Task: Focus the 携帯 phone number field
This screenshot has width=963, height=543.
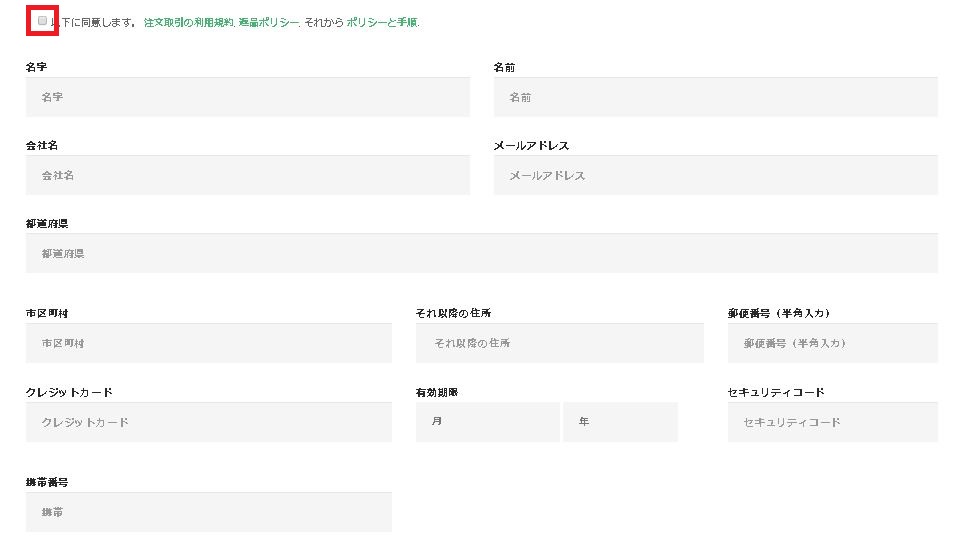Action: pyautogui.click(x=208, y=513)
